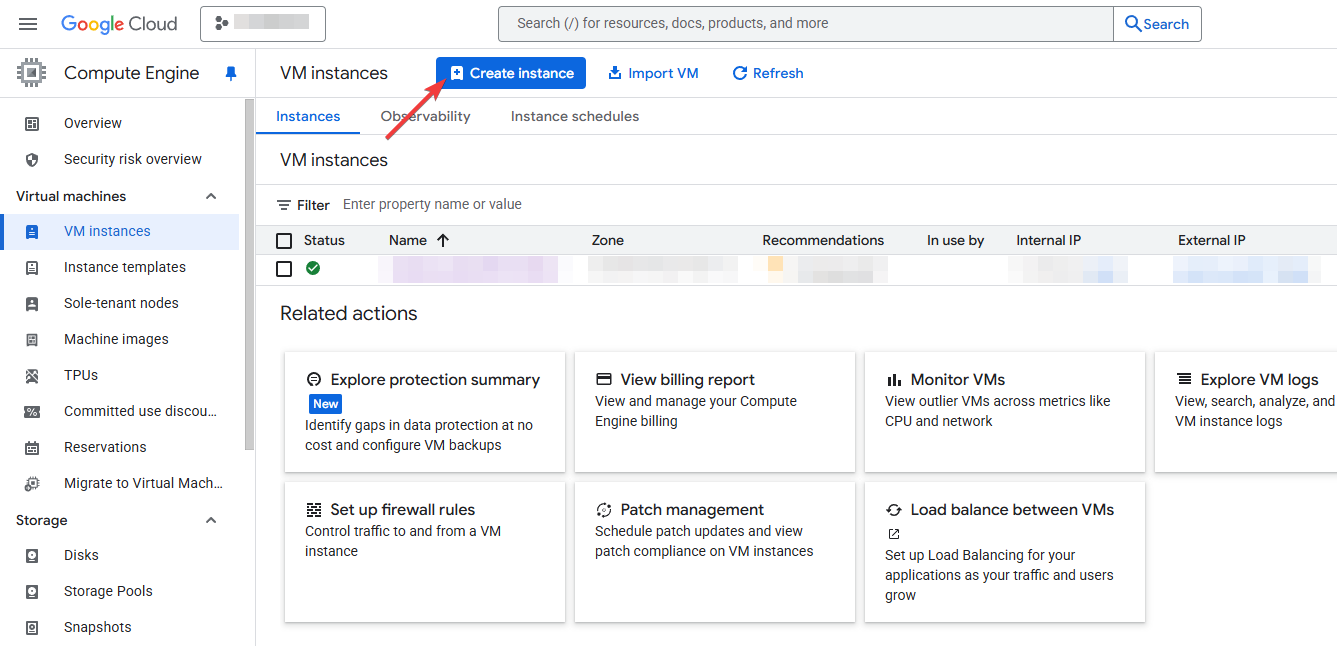Click the Sole-tenant nodes icon
Viewport: 1337px width, 646px height.
(32, 304)
